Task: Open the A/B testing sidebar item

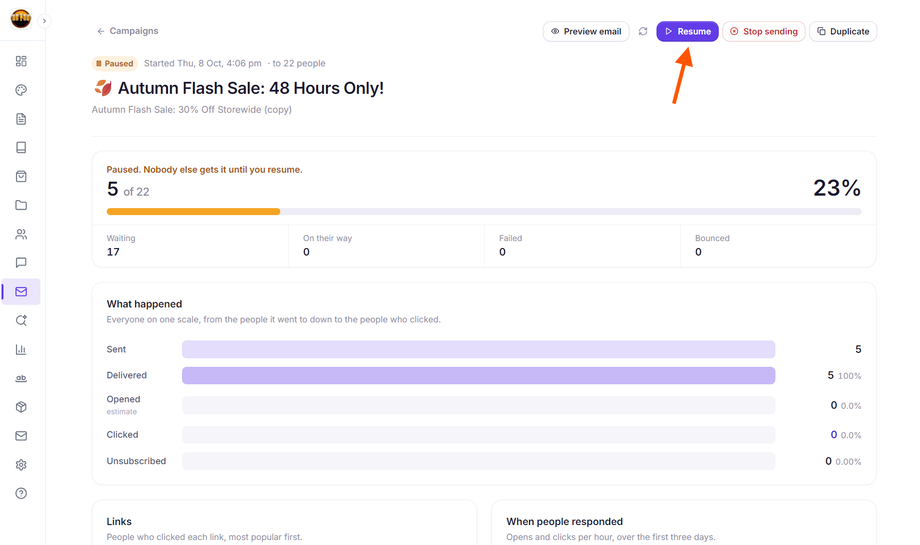Action: 21,378
